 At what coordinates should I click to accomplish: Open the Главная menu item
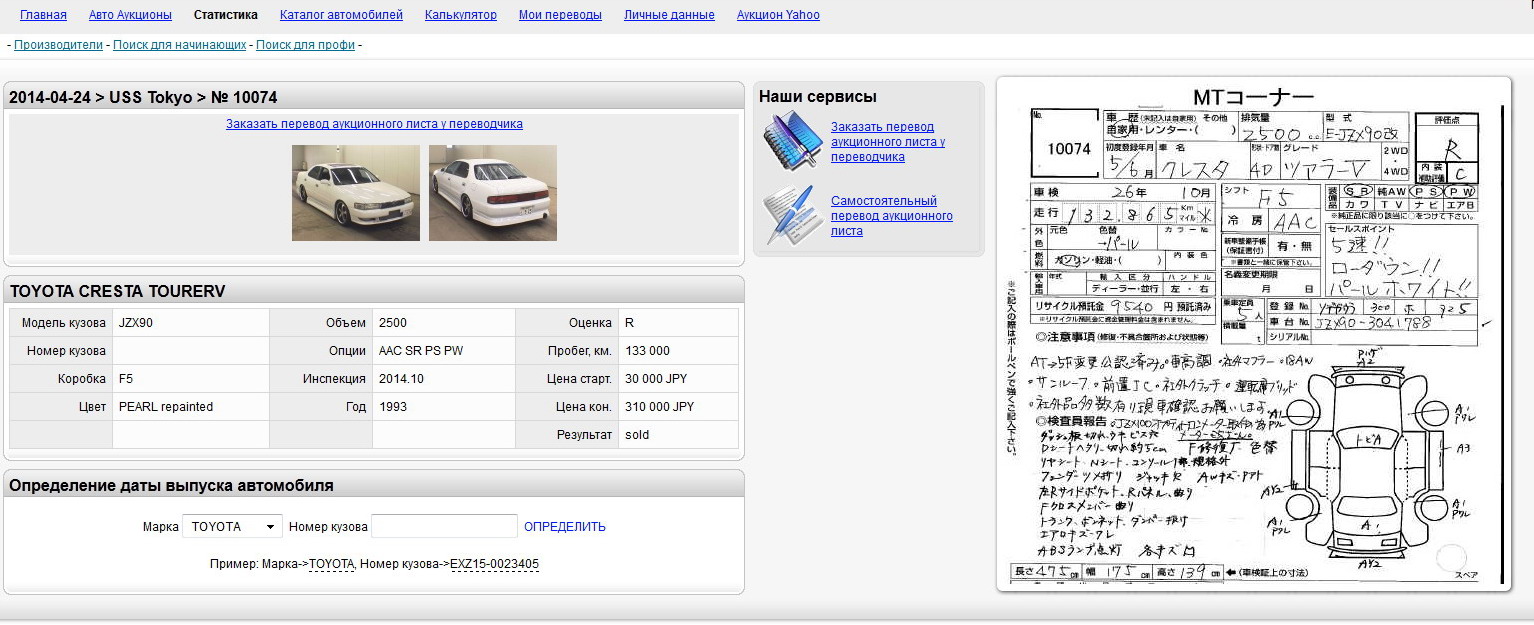click(43, 15)
